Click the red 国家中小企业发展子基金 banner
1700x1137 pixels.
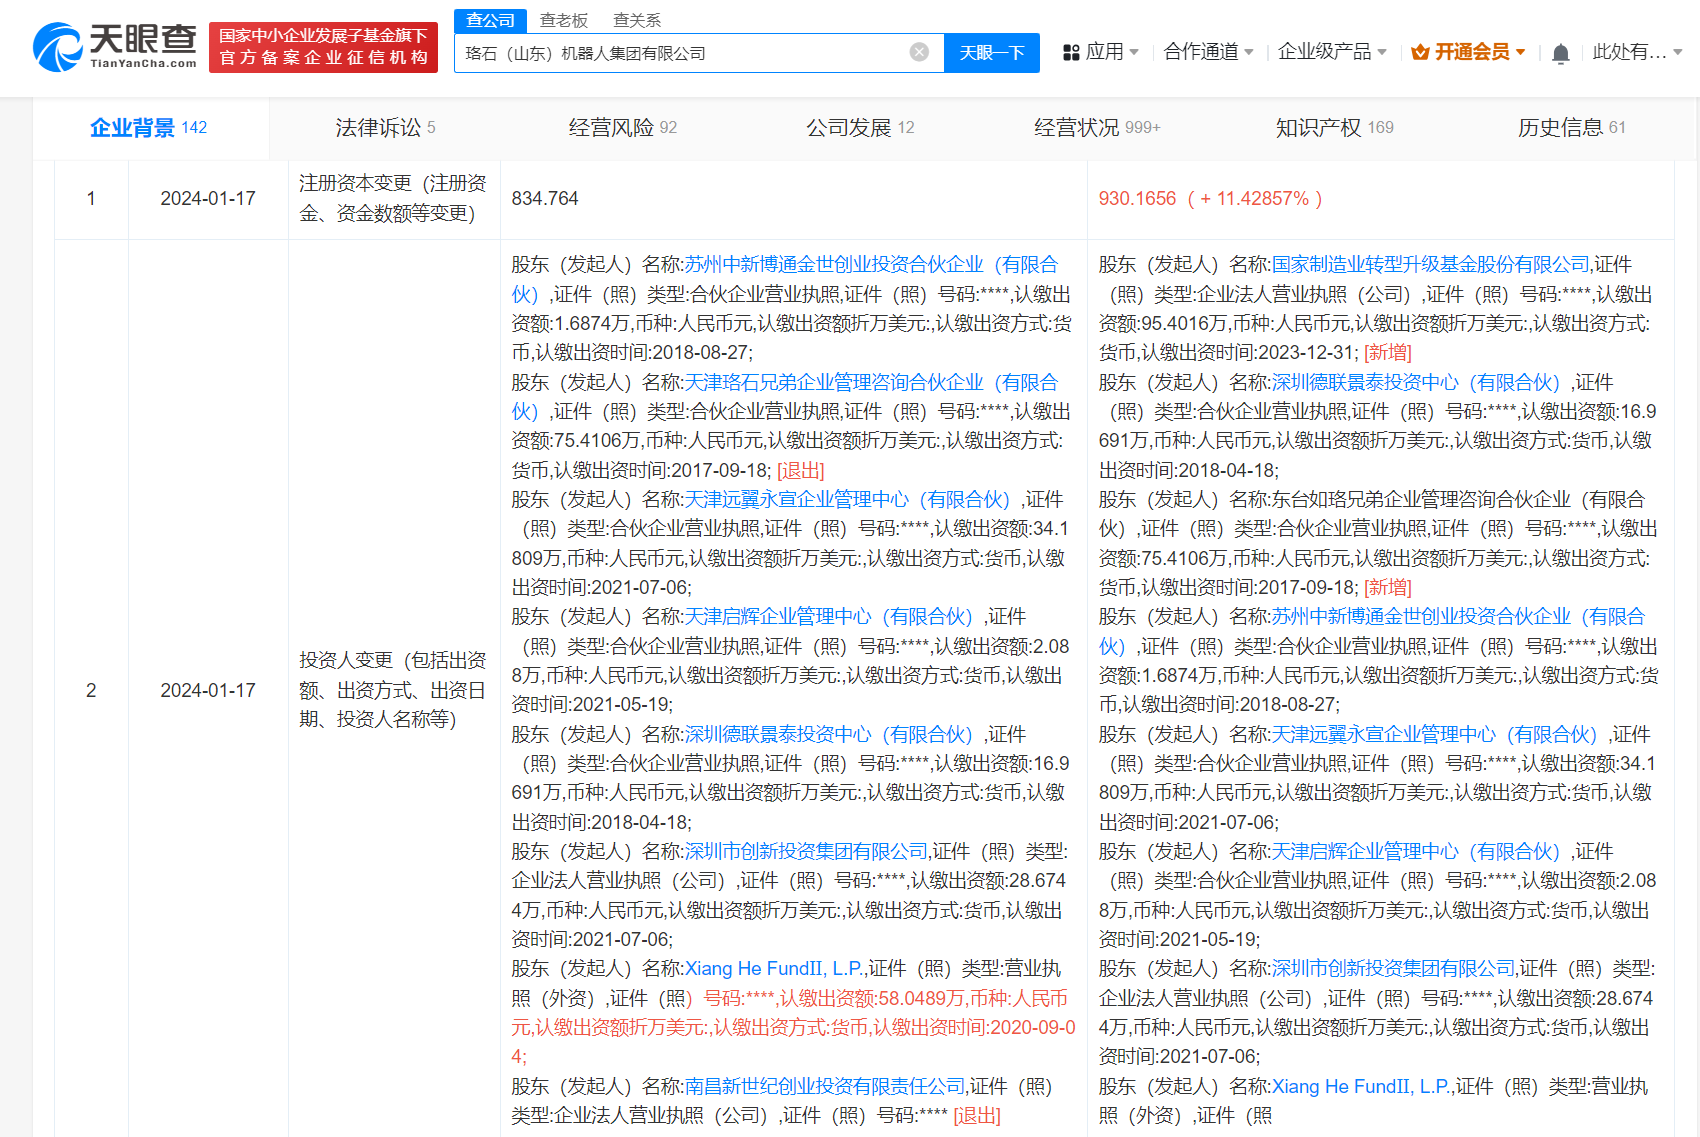coord(323,47)
